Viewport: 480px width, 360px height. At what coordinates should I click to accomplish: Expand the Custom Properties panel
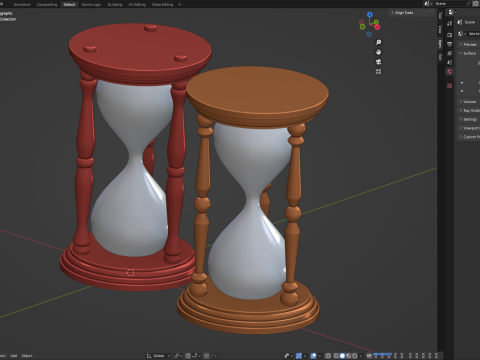tap(468, 137)
